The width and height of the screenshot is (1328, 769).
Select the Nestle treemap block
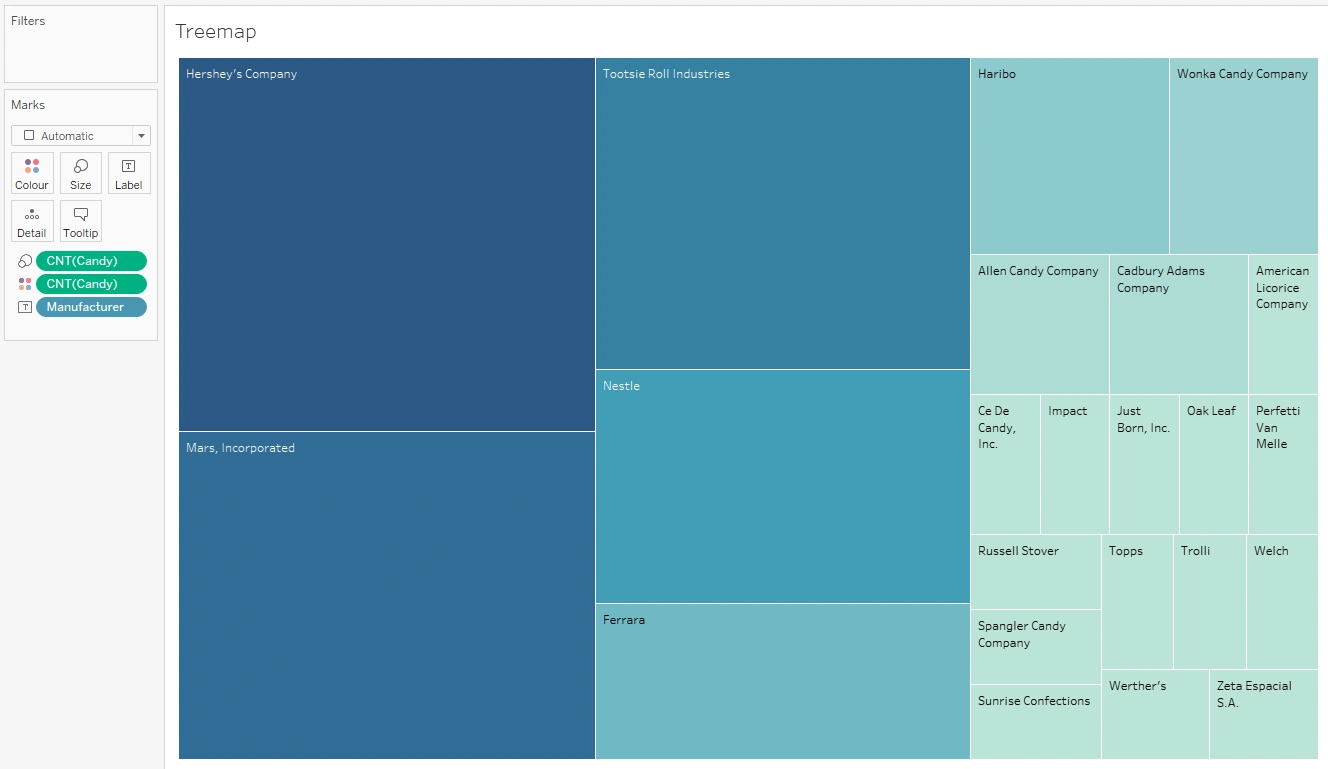tap(782, 487)
